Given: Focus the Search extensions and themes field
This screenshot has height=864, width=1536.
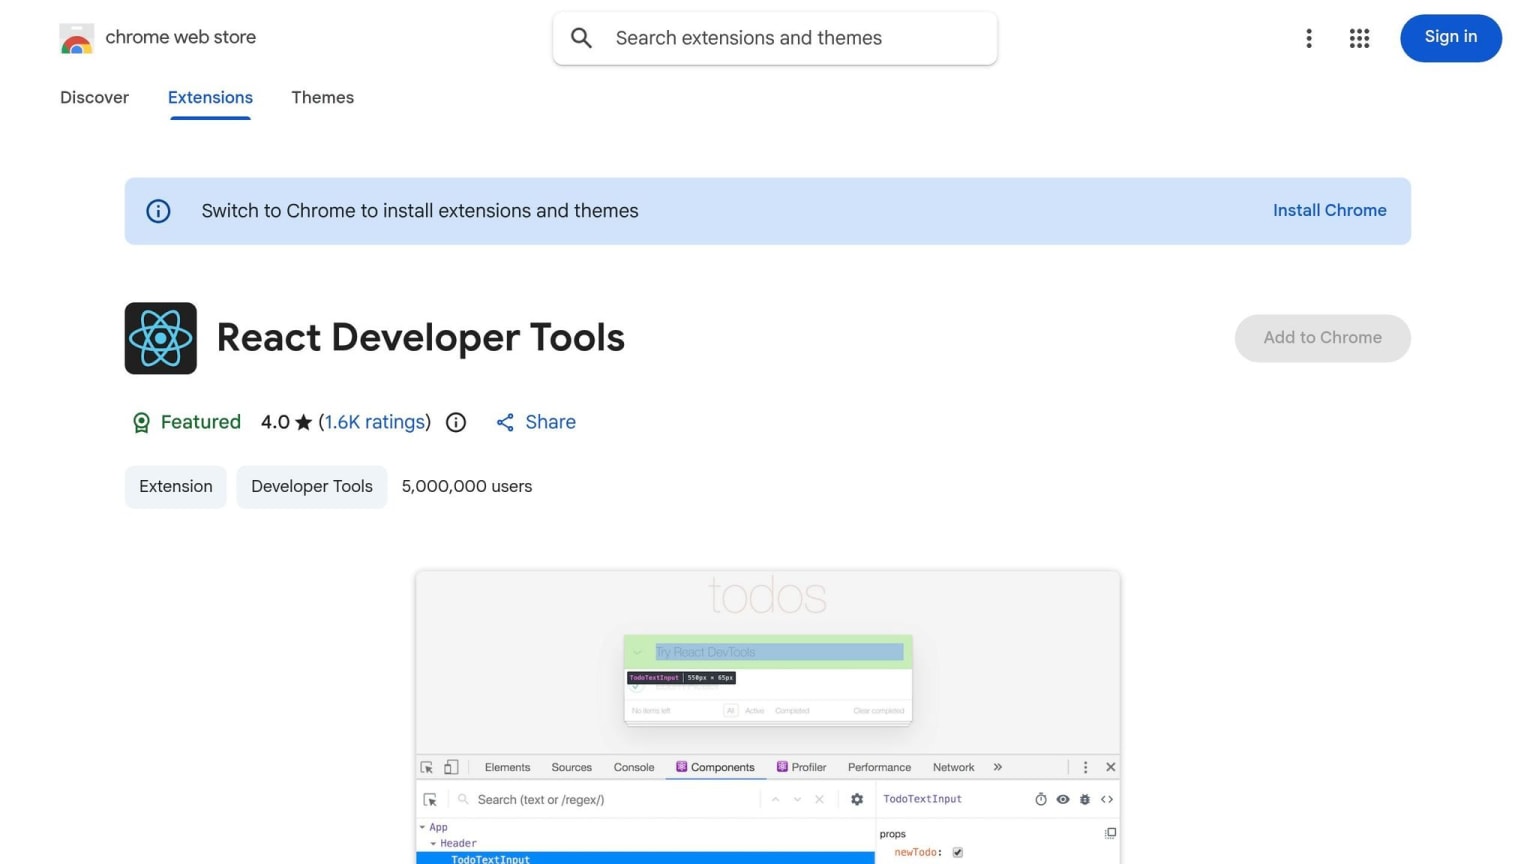Looking at the screenshot, I should pos(775,38).
